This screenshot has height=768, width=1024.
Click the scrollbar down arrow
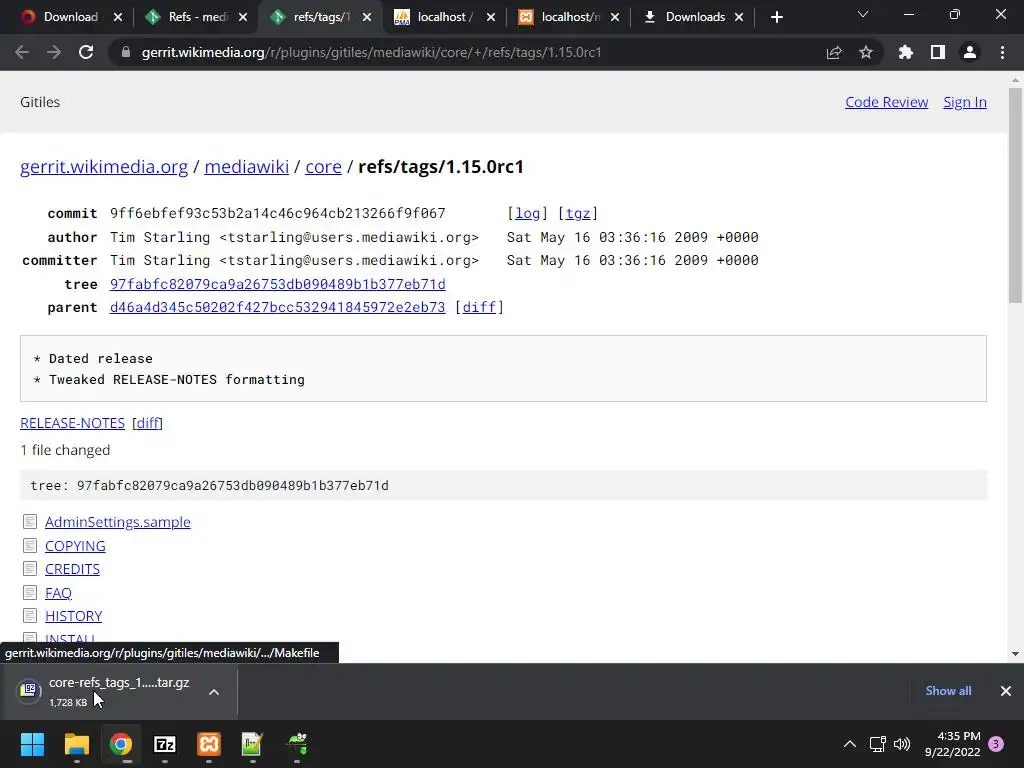tap(1015, 654)
